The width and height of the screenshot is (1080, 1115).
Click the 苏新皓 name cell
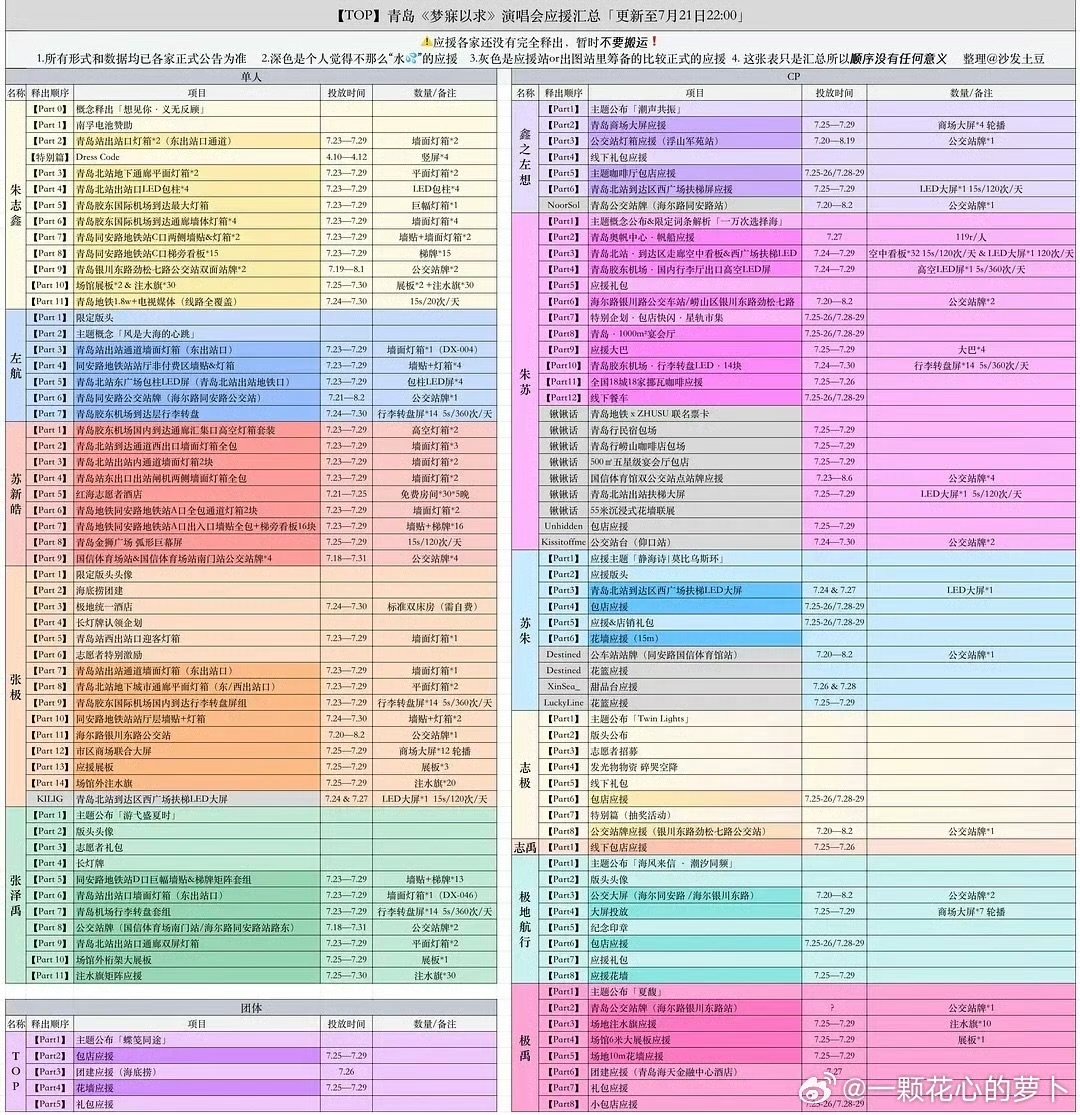[16, 494]
